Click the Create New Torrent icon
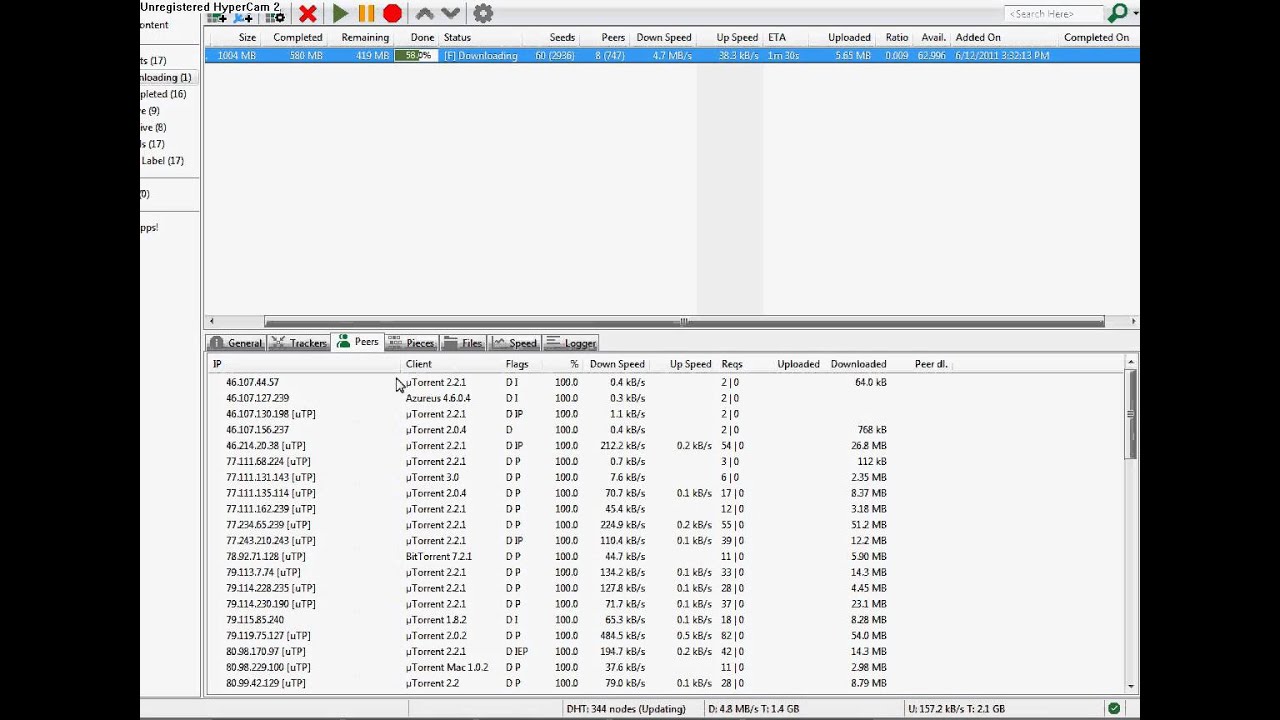The height and width of the screenshot is (720, 1280). pyautogui.click(x=275, y=16)
